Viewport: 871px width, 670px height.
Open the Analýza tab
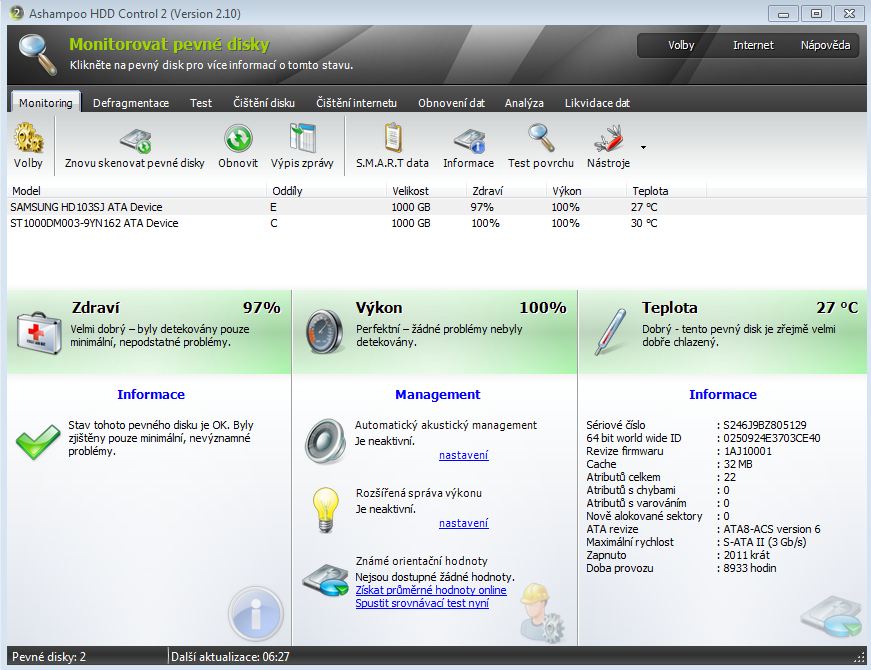(524, 103)
